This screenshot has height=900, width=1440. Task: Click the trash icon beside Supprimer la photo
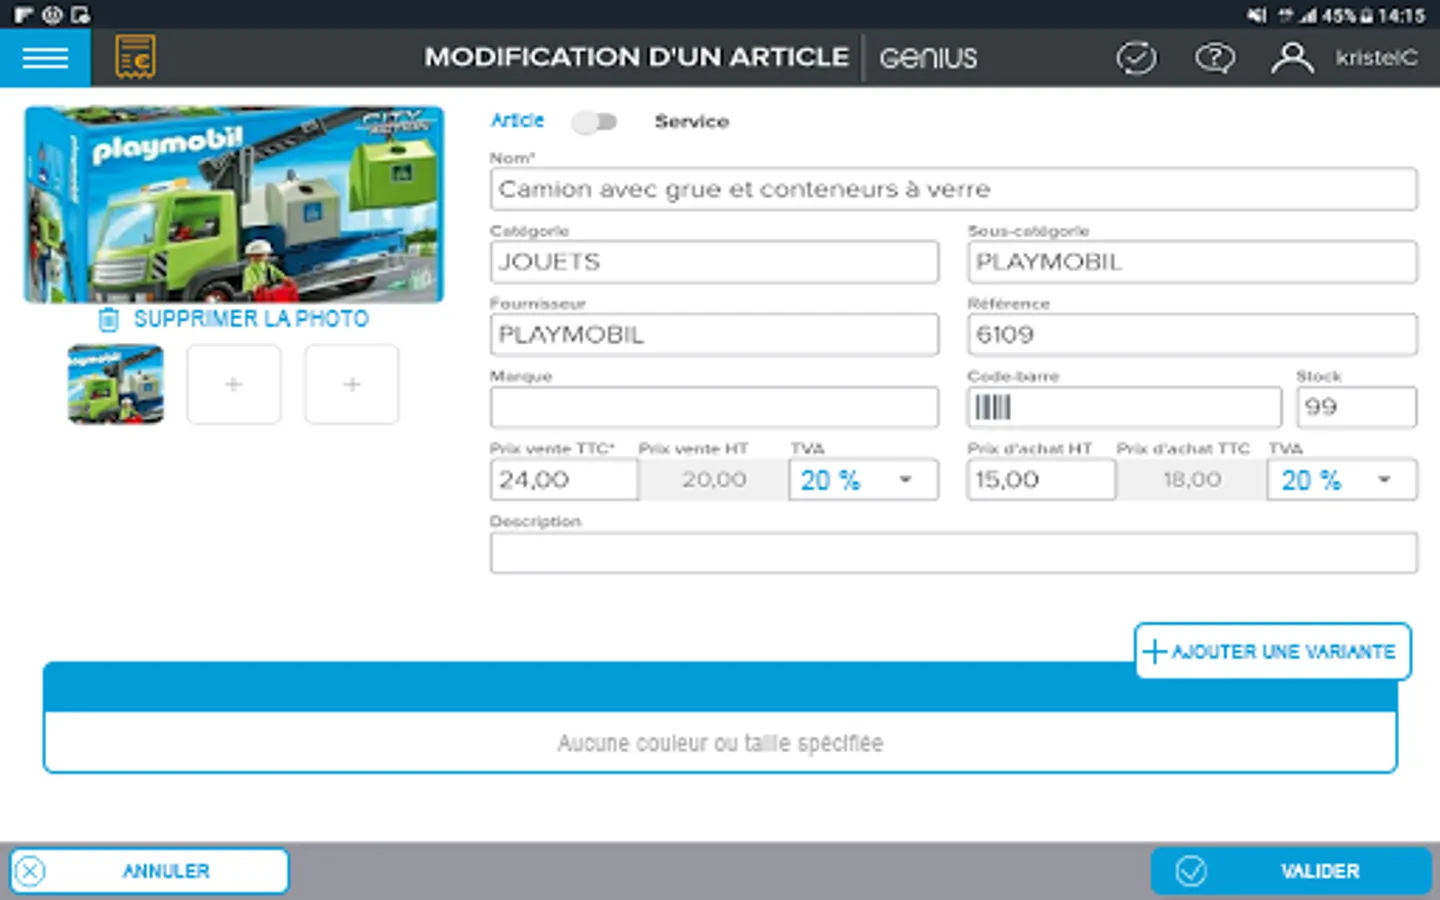pyautogui.click(x=108, y=320)
